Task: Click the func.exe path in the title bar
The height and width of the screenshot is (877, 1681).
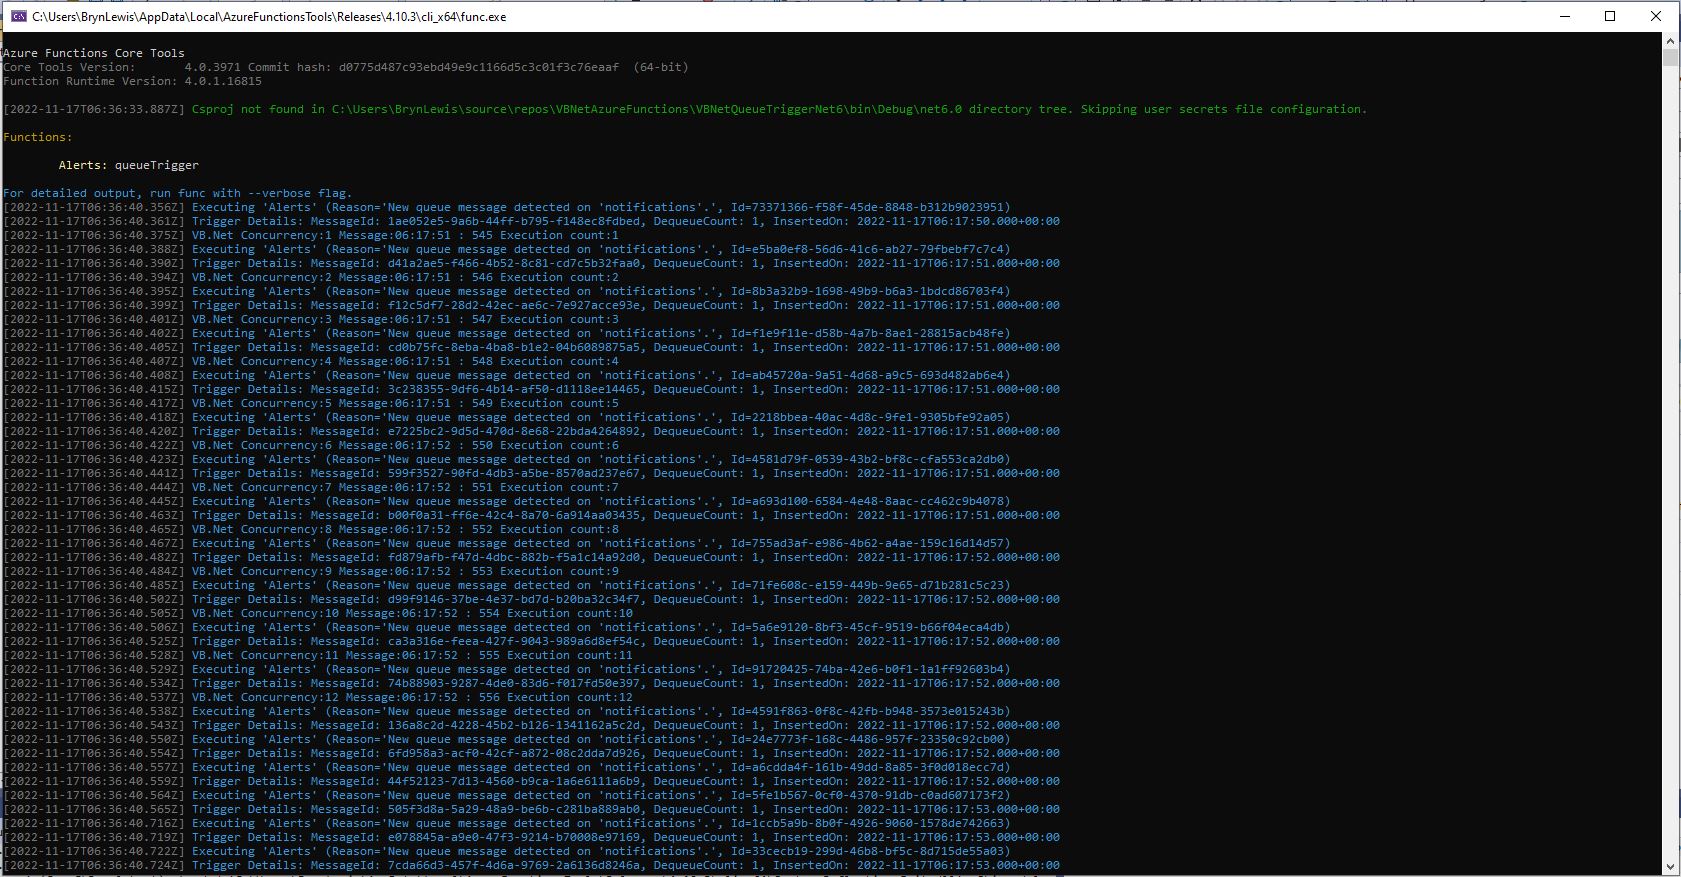Action: tap(269, 16)
